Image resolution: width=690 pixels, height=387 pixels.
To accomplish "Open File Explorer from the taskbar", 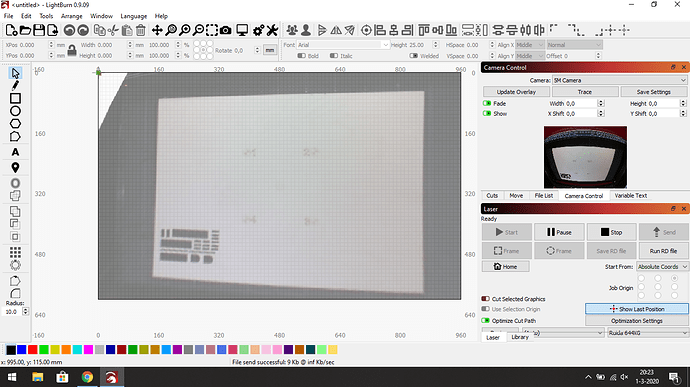I will [x=38, y=377].
